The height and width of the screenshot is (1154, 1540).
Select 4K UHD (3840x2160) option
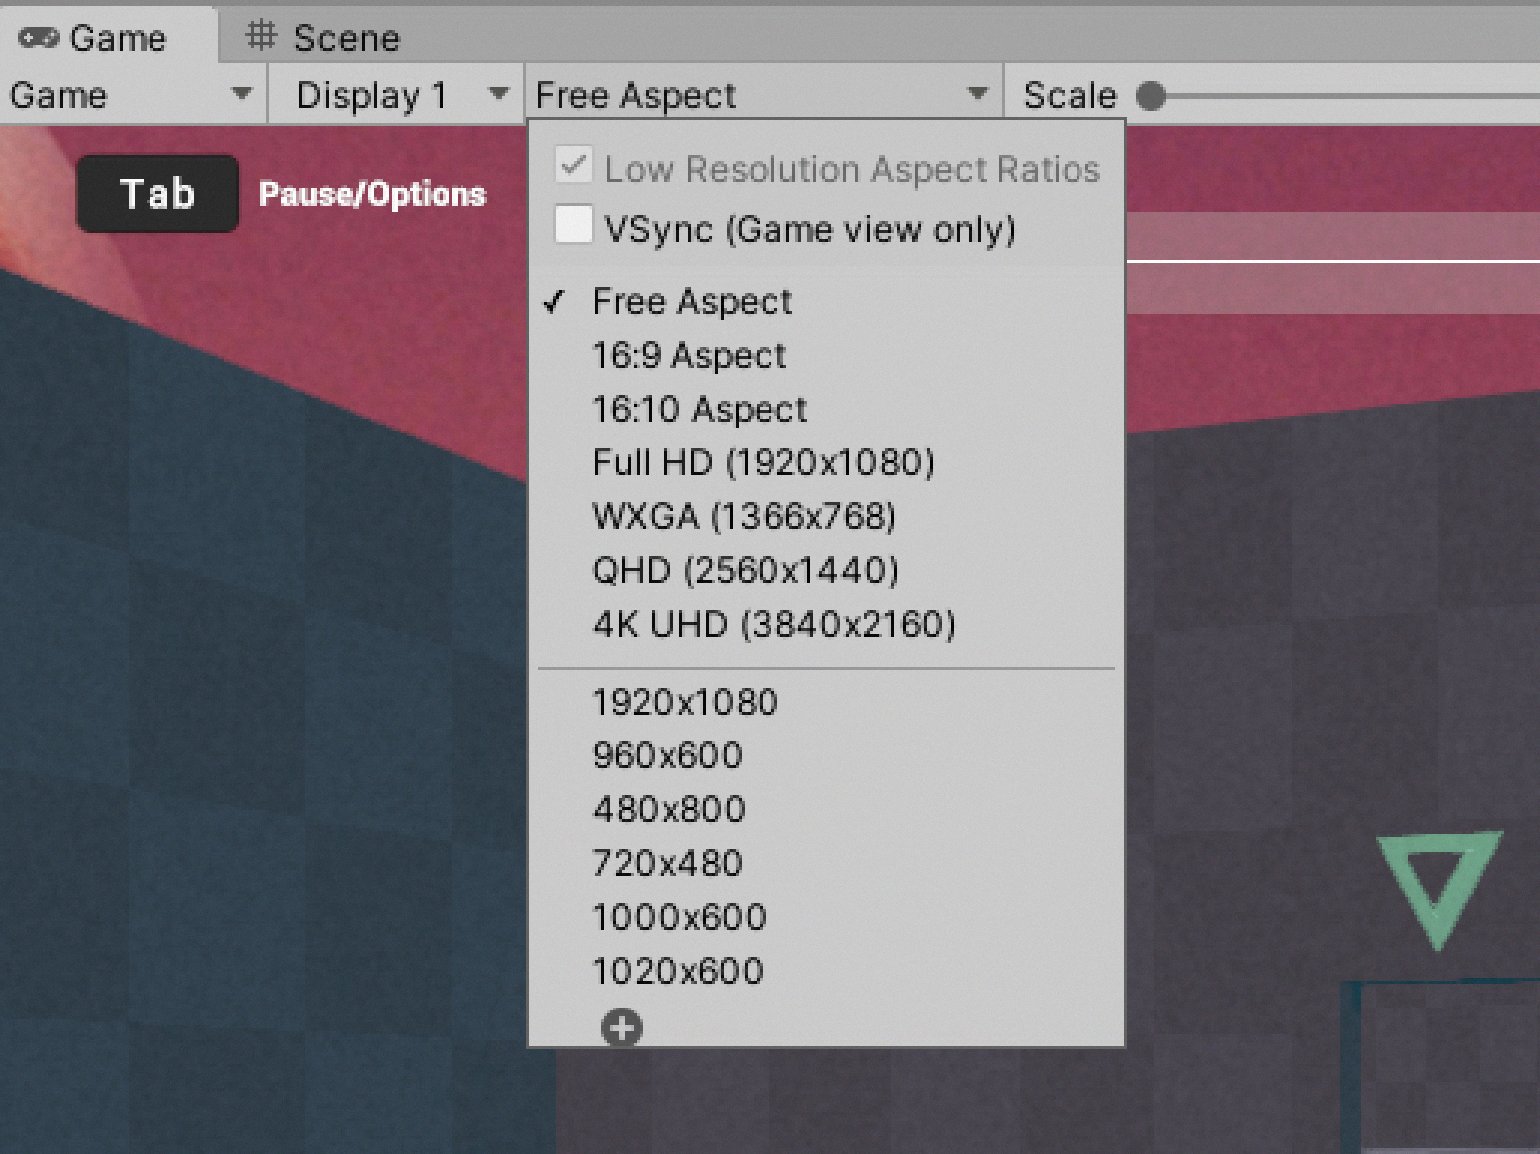click(x=774, y=625)
